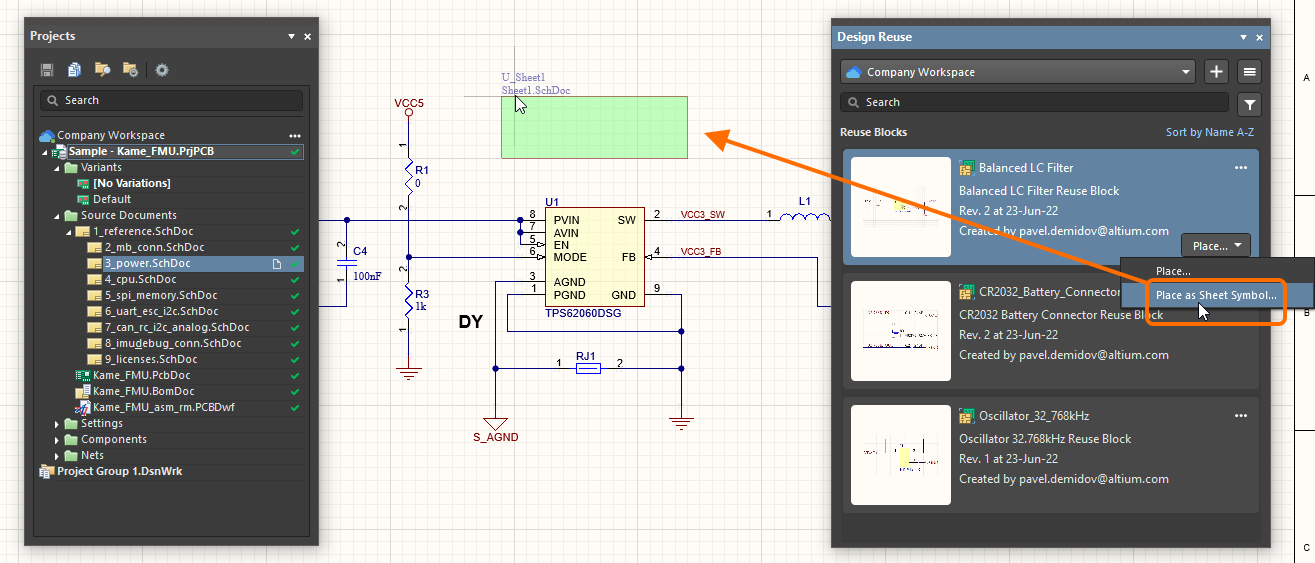Click the Place... dropdown button
Screen dimensions: 1315x563
1215,245
